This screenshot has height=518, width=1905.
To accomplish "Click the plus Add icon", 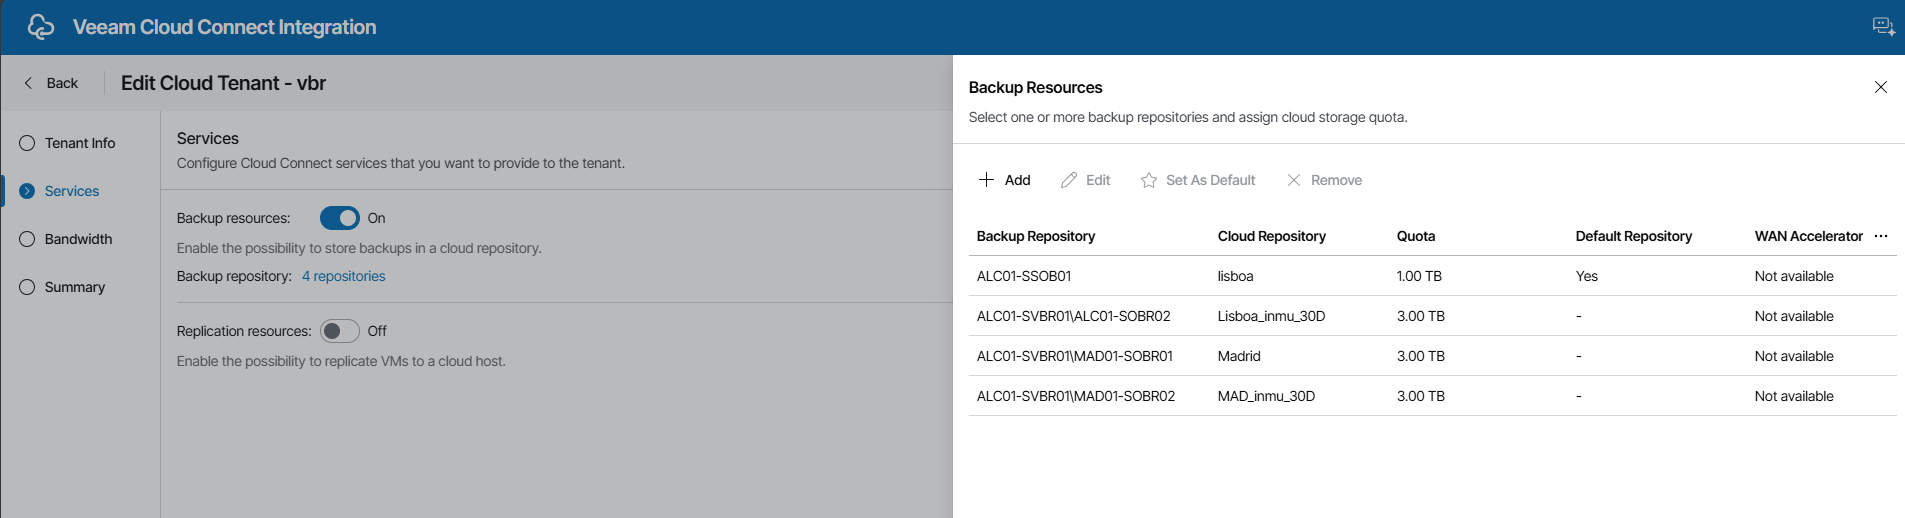I will (986, 180).
